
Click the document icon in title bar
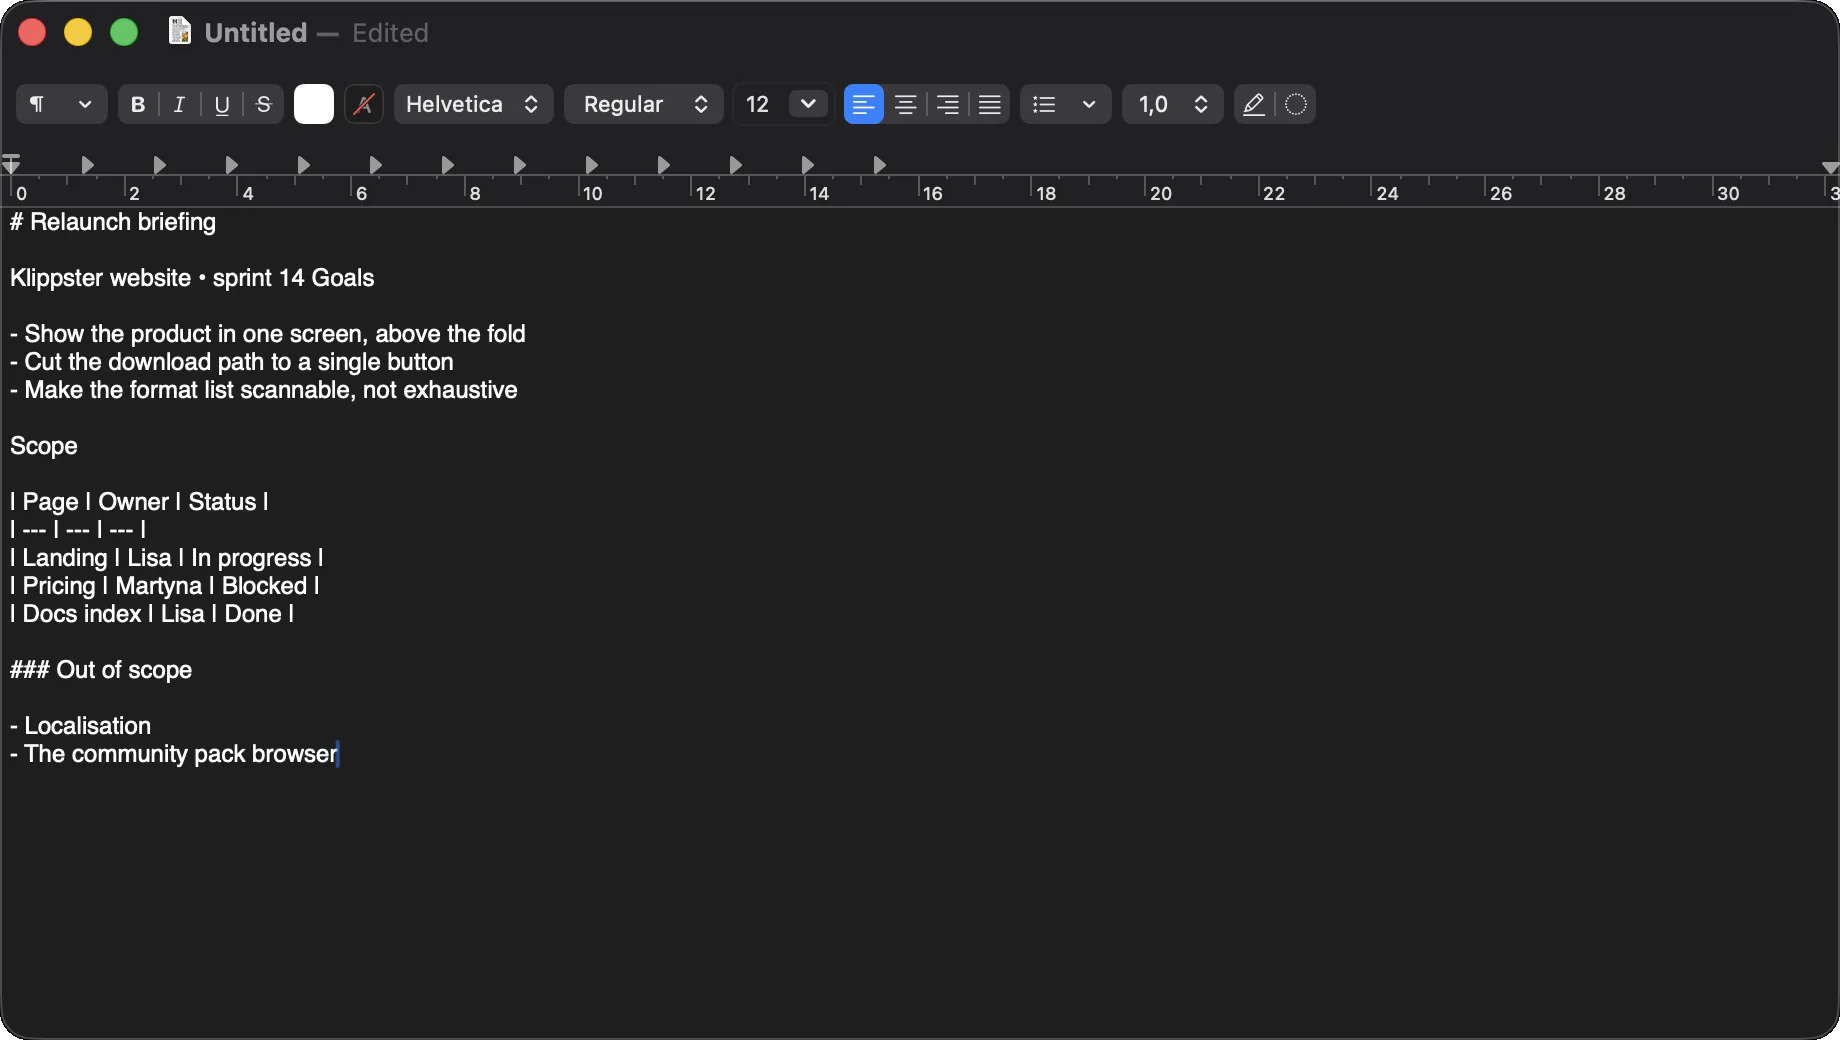pyautogui.click(x=179, y=32)
